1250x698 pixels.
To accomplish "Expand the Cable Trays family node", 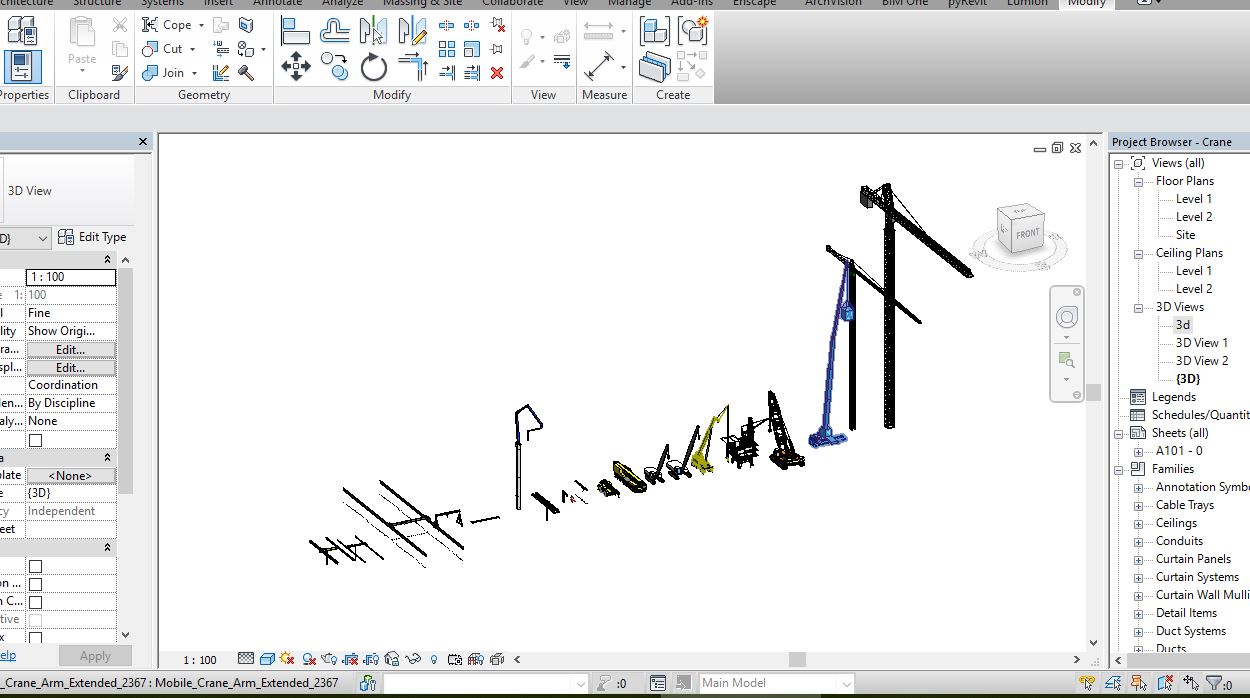I will (x=1138, y=506).
